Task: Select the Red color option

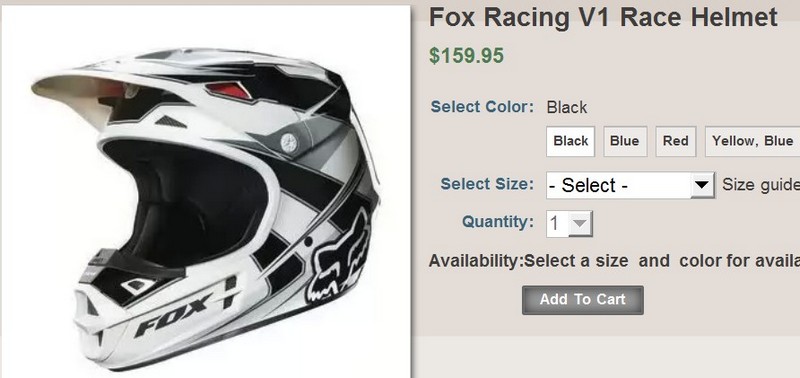Action: pos(676,141)
